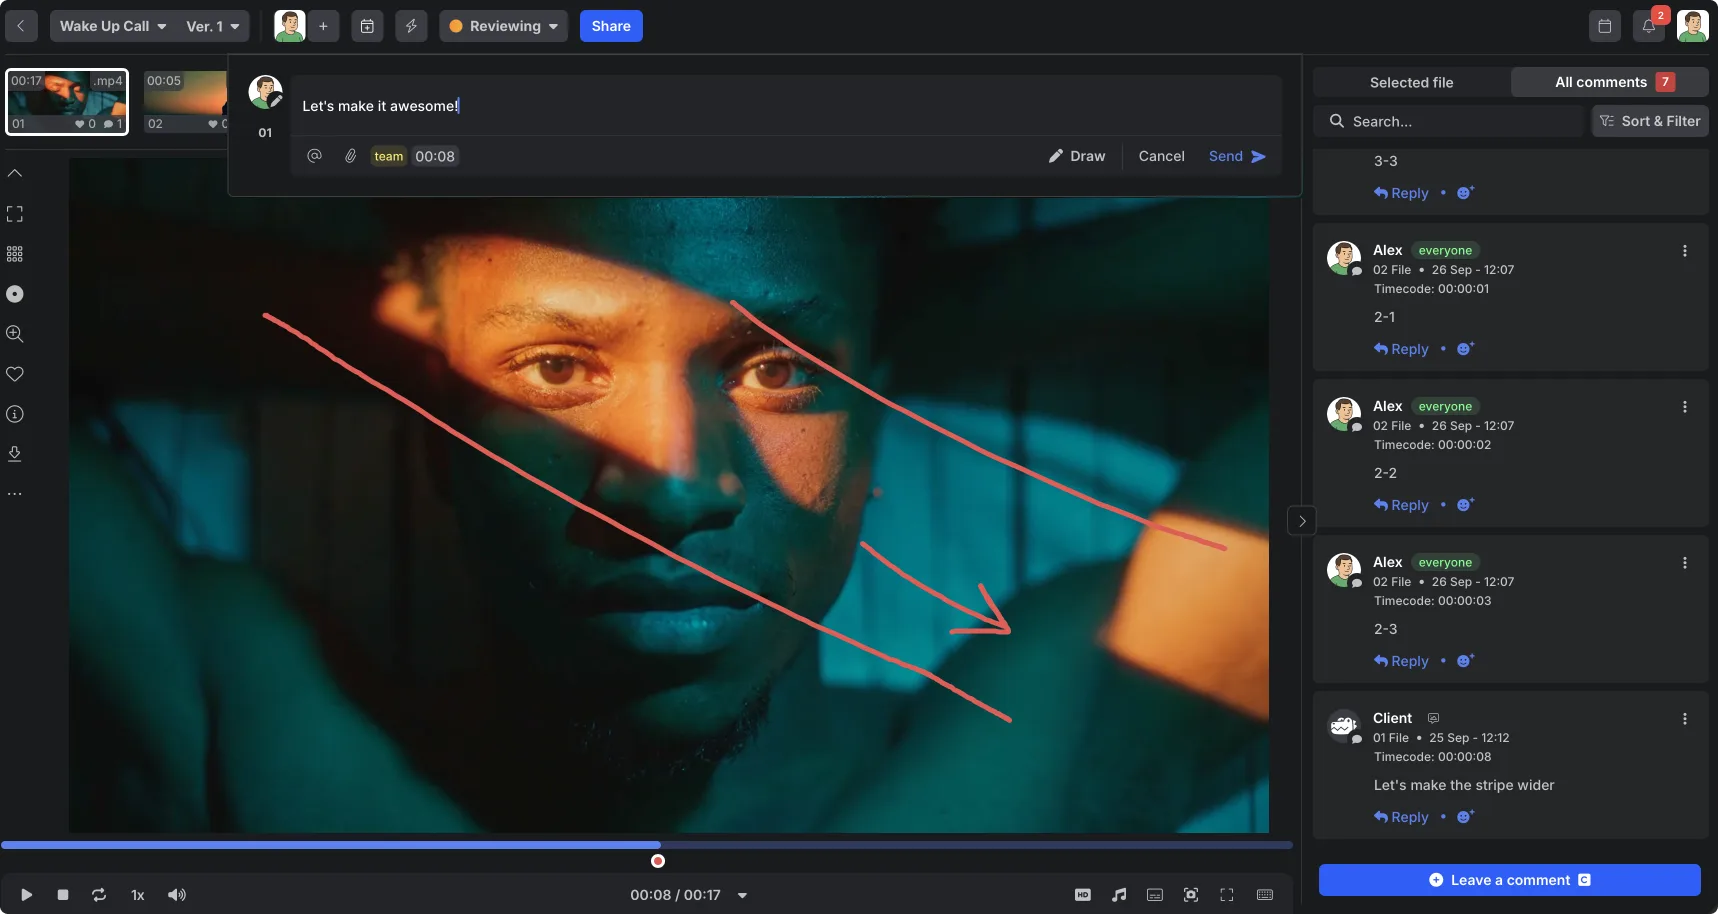Select the Draw annotation tool
Viewport: 1718px width, 914px height.
(x=1079, y=156)
